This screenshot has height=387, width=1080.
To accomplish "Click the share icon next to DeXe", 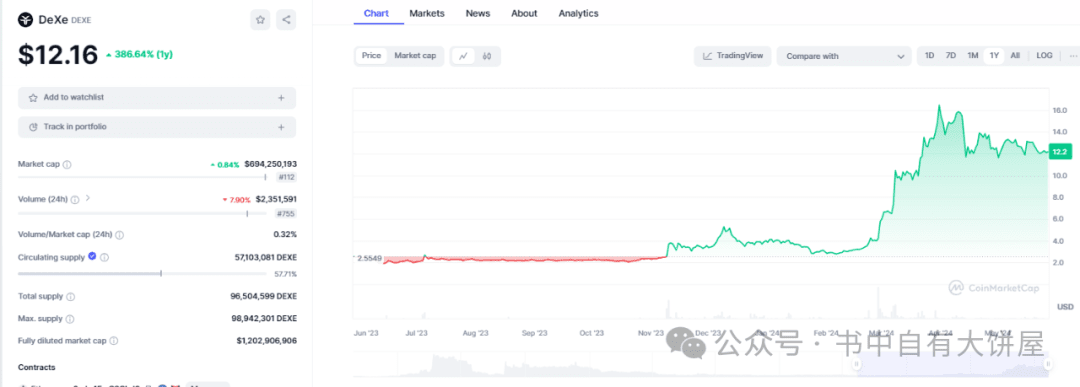I will tap(286, 20).
